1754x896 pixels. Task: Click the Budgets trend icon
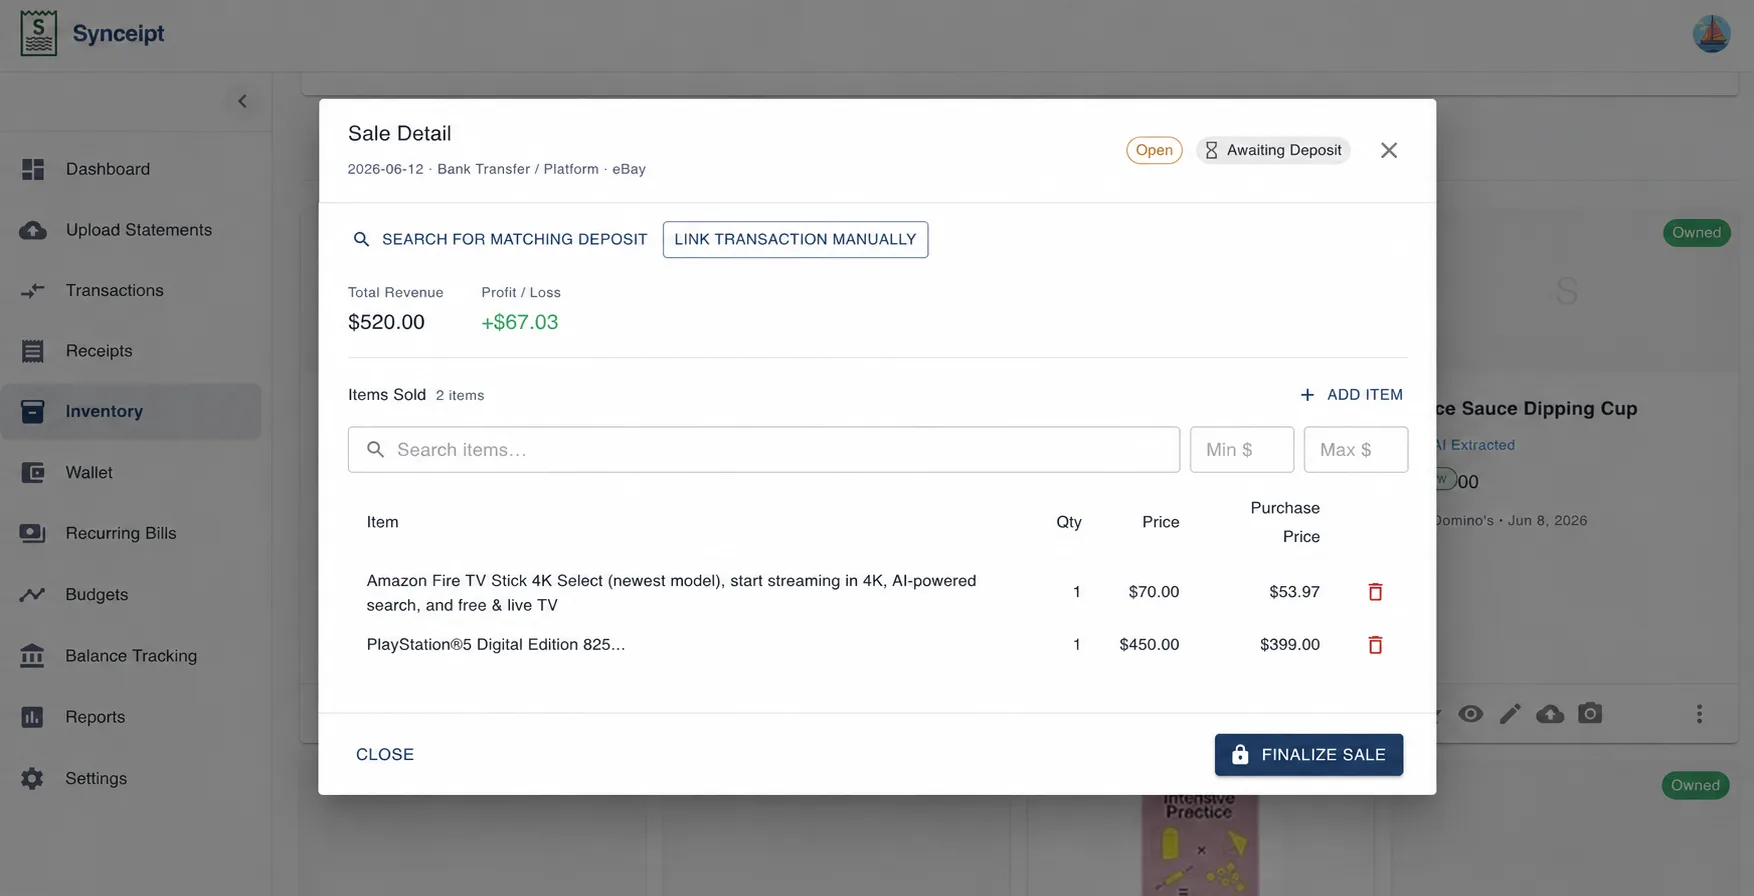click(x=32, y=594)
